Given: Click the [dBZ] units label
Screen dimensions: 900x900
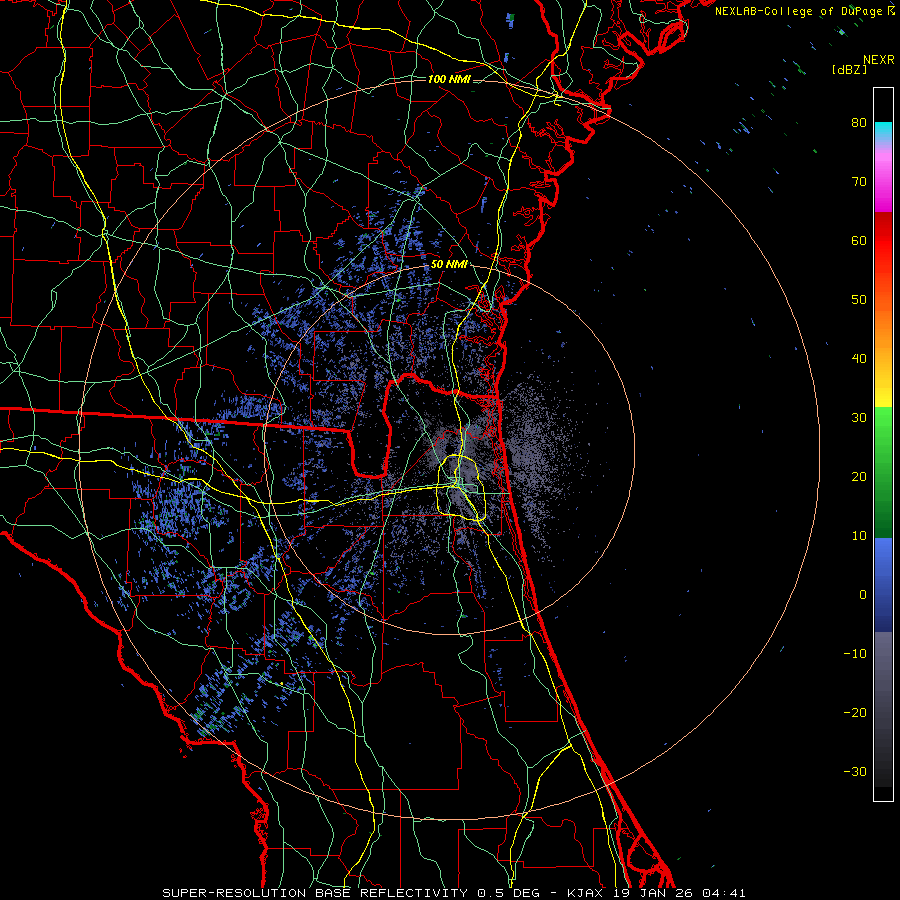Looking at the screenshot, I should tap(849, 69).
